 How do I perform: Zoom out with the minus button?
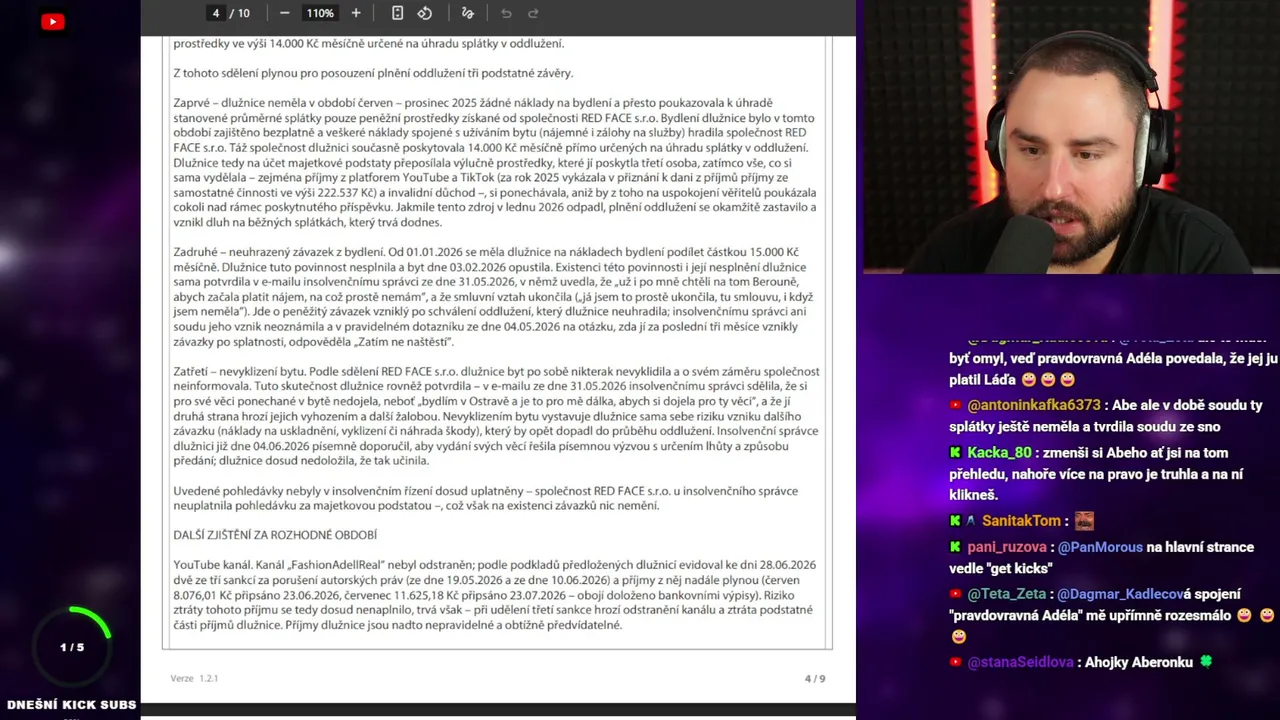[285, 13]
